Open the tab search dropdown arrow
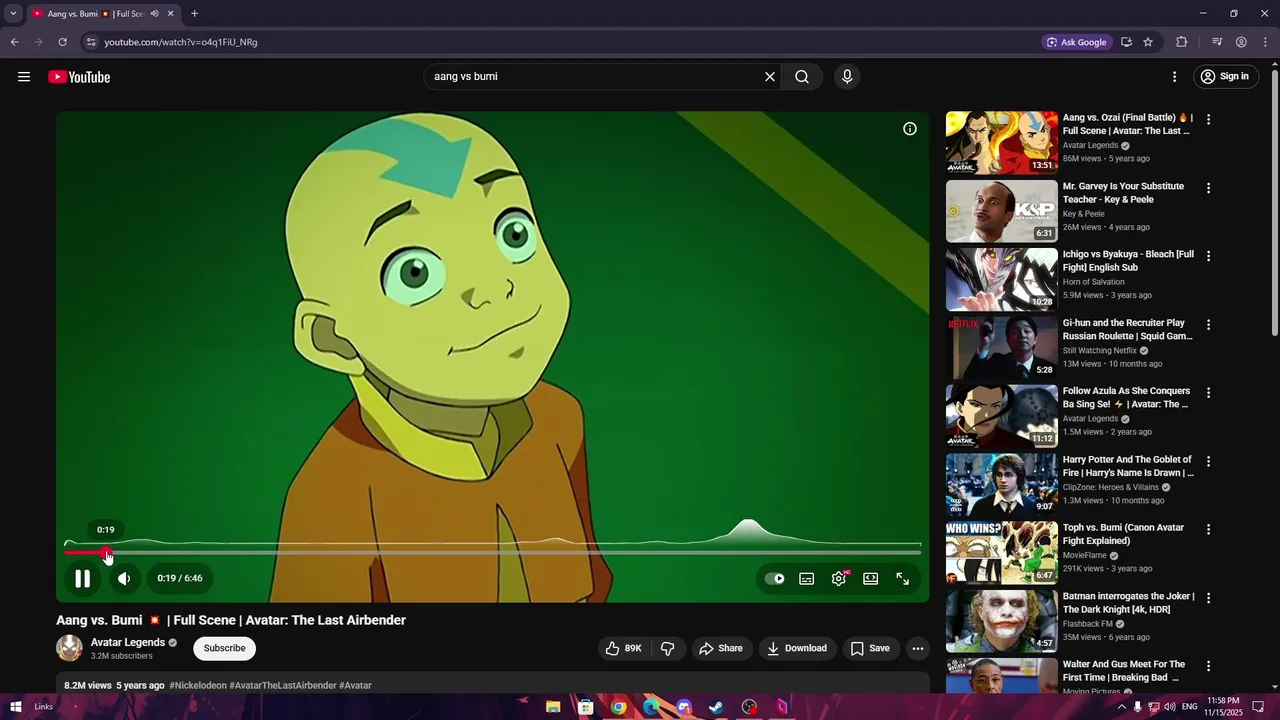1280x720 pixels. click(x=13, y=14)
